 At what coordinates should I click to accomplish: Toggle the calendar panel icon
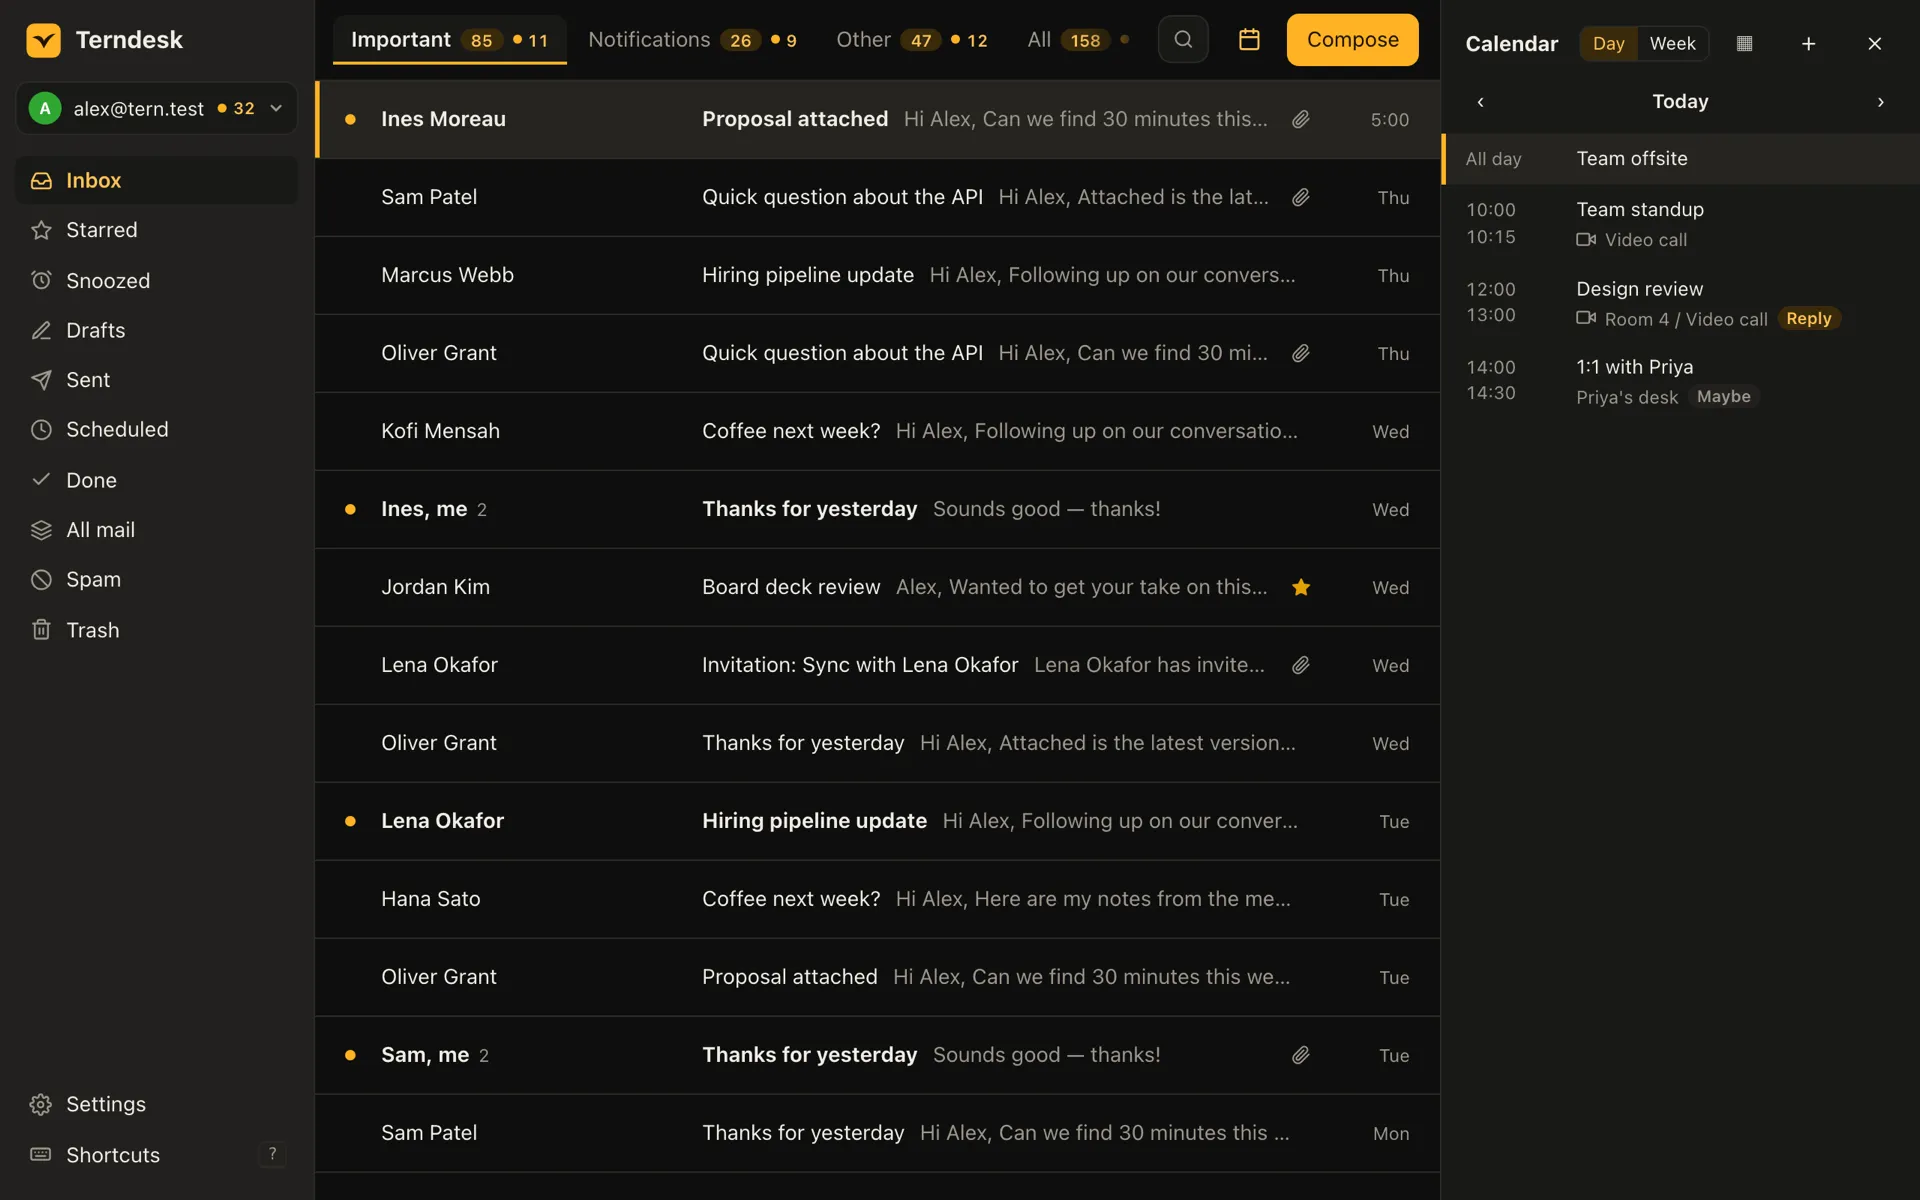coord(1249,40)
